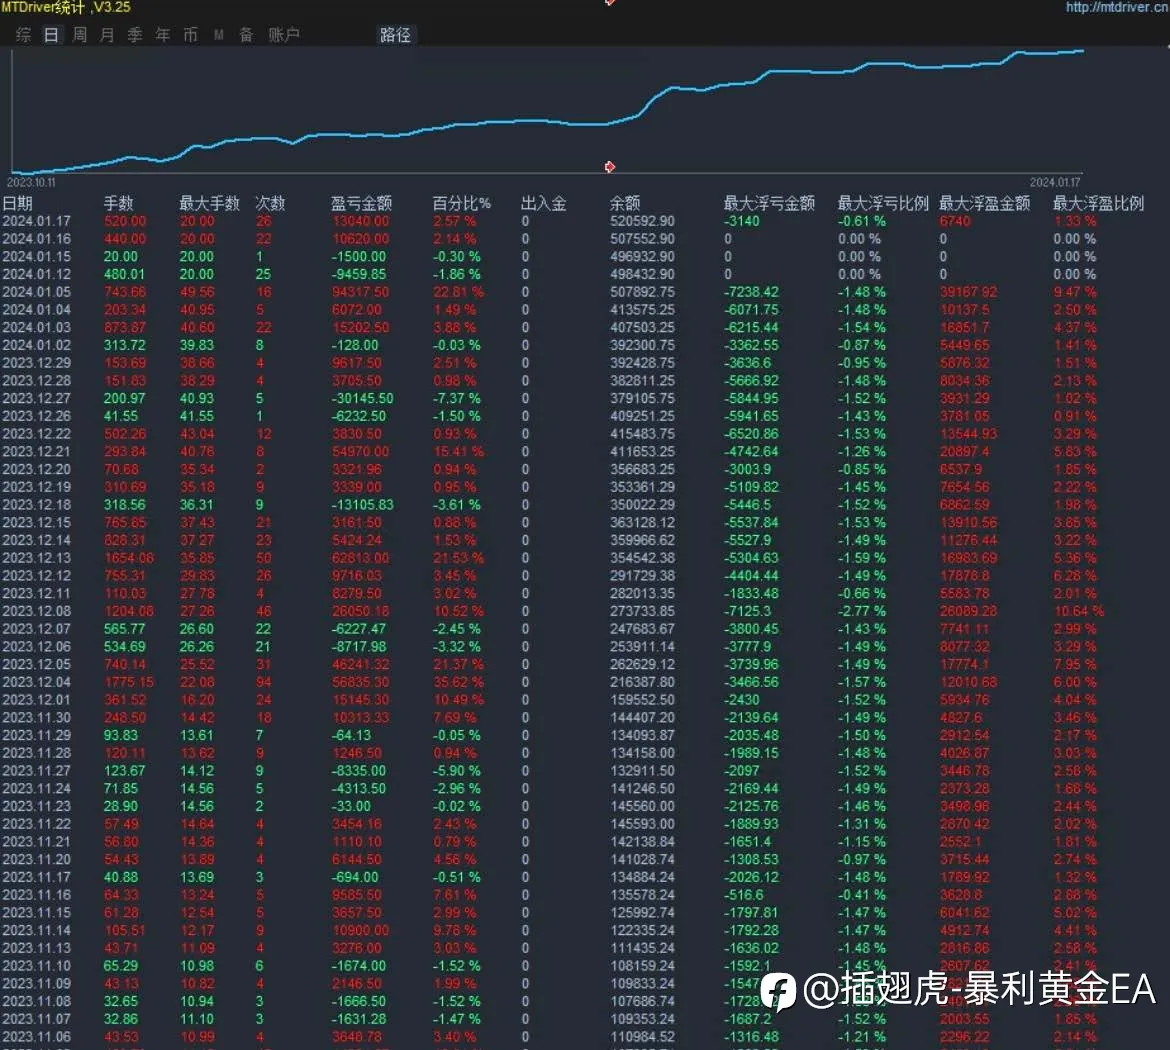Open the 年 yearly tab
1170x1050 pixels.
point(163,35)
